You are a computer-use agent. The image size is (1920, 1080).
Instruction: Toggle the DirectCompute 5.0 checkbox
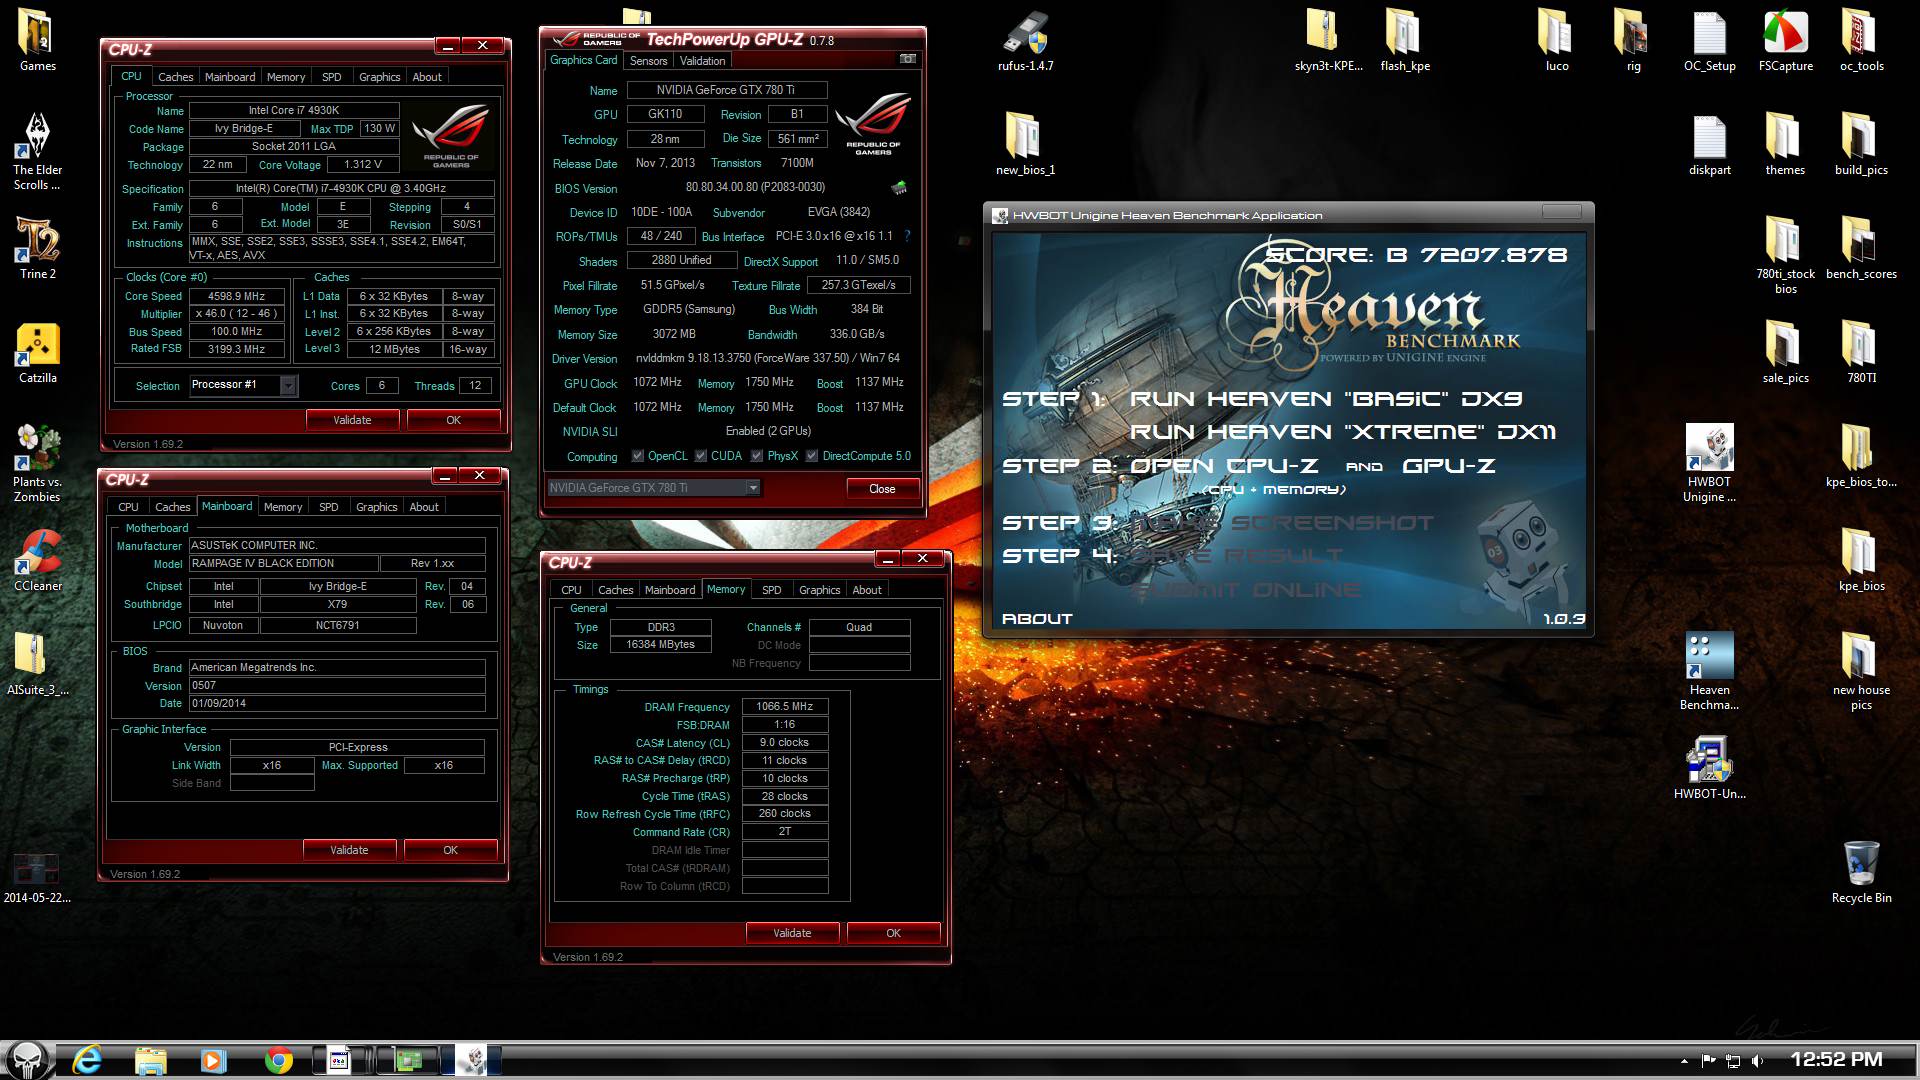pyautogui.click(x=812, y=456)
